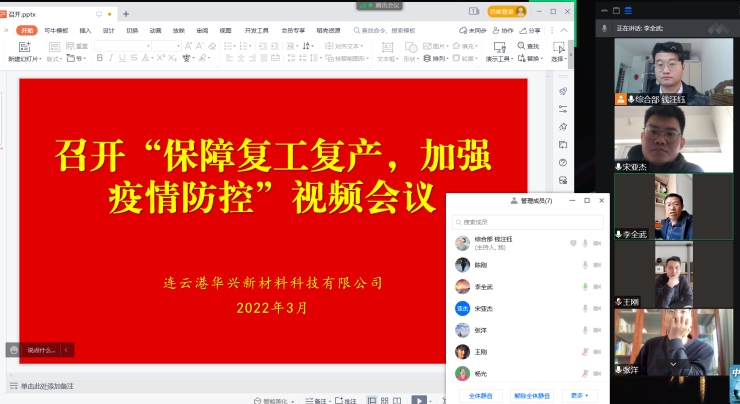Screen dimensions: 740x404
Task: Switch to the 插入 ribbon tab
Action: click(x=85, y=31)
